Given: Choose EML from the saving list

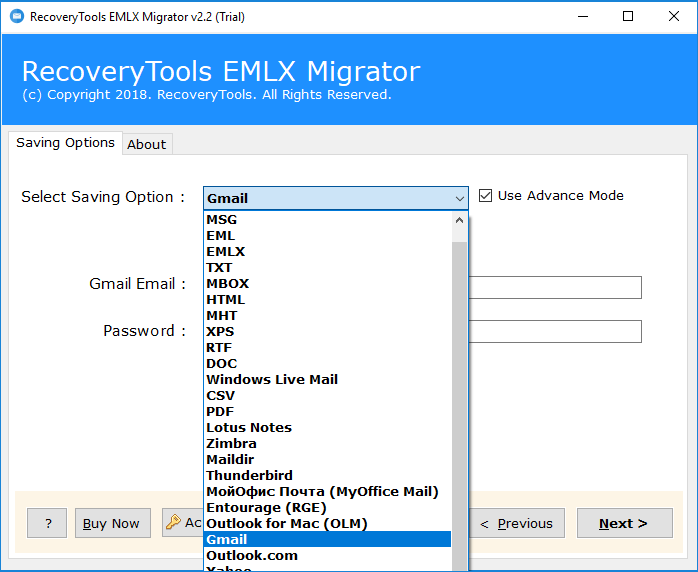Looking at the screenshot, I should coord(328,235).
